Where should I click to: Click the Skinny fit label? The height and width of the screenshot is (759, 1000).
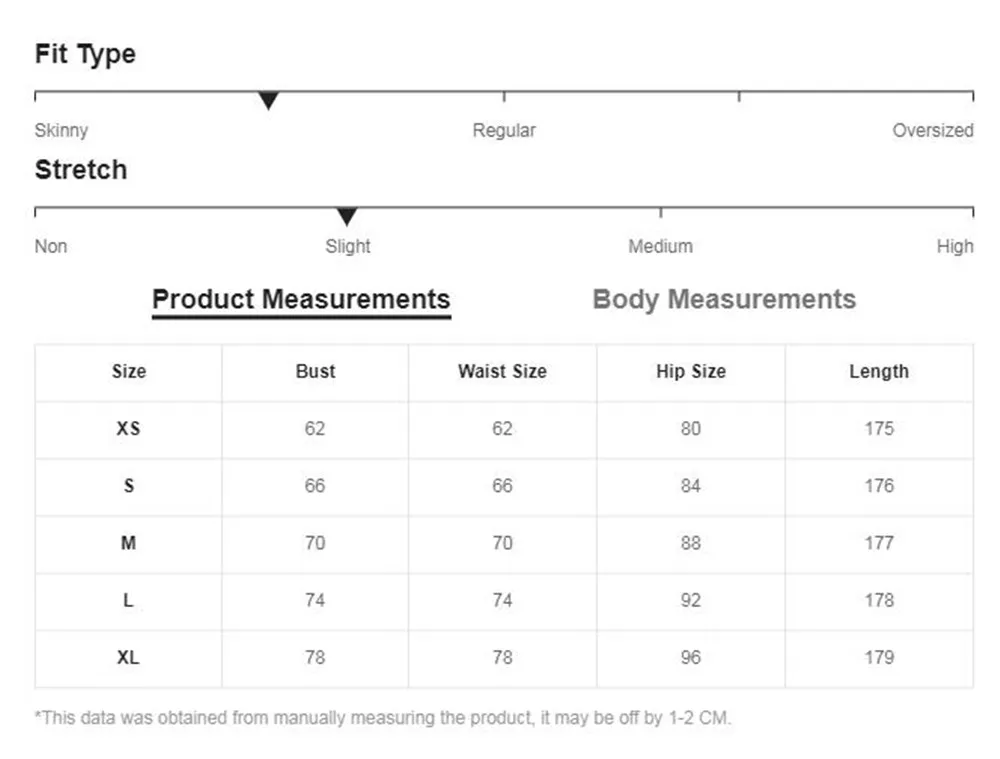click(x=61, y=130)
